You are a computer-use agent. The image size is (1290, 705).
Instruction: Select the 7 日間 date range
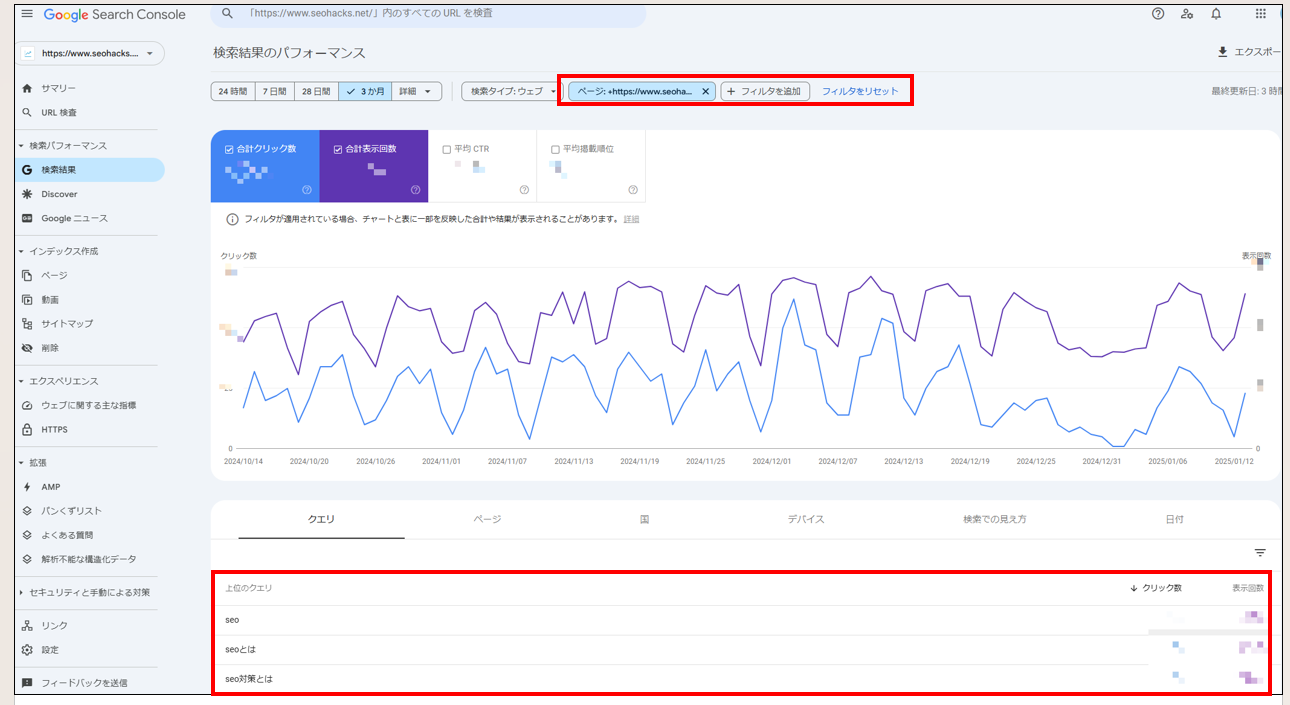(x=275, y=91)
